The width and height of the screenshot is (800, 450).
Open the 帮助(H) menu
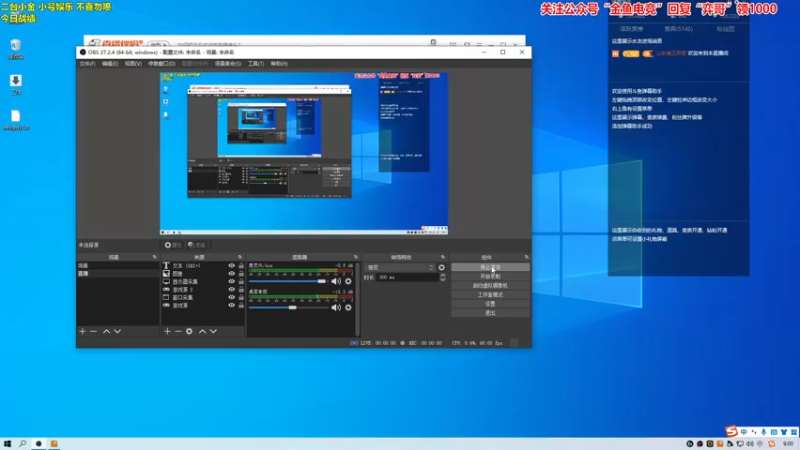(279, 64)
